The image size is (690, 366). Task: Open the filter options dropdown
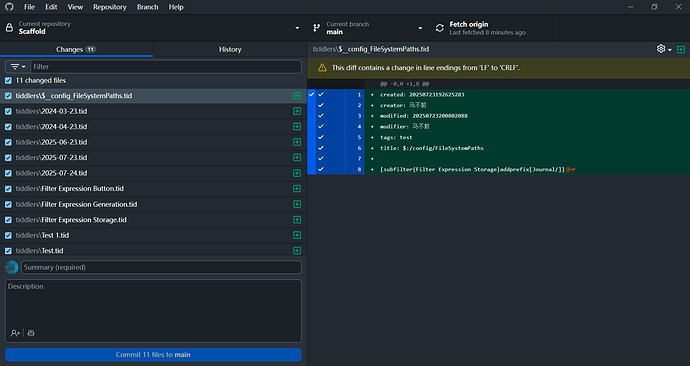(18, 67)
